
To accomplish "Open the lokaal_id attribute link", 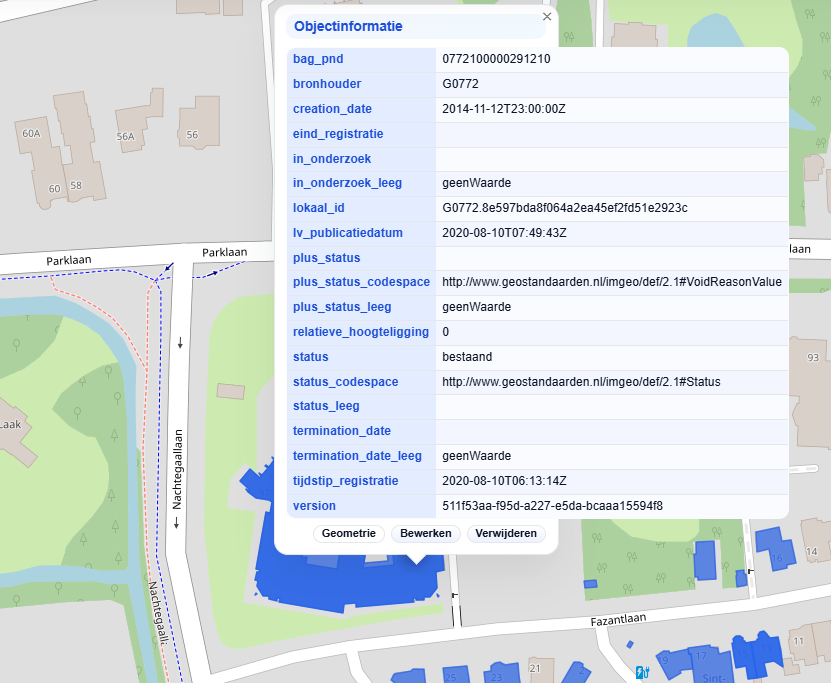I will pyautogui.click(x=313, y=208).
